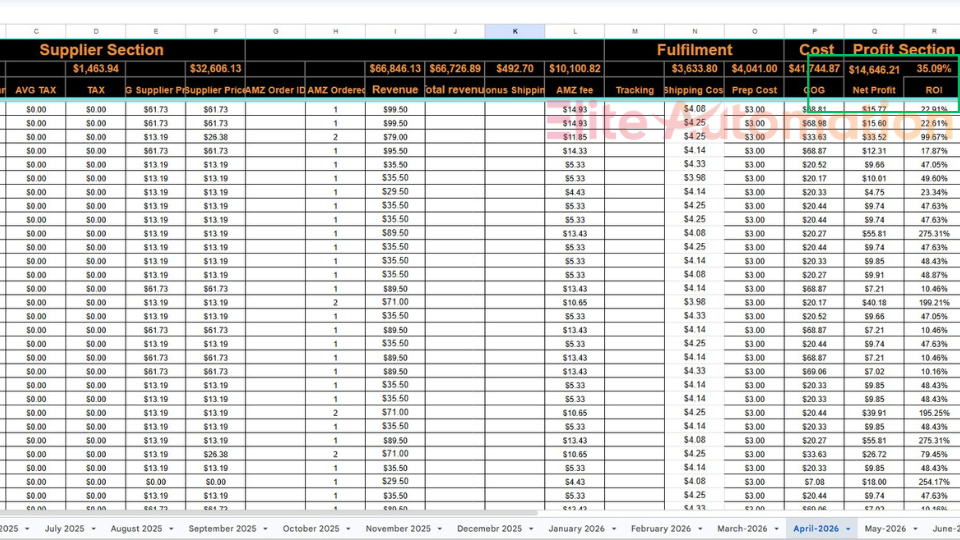The width and height of the screenshot is (960, 540).
Task: Click the Net Profit column label
Action: click(x=874, y=89)
